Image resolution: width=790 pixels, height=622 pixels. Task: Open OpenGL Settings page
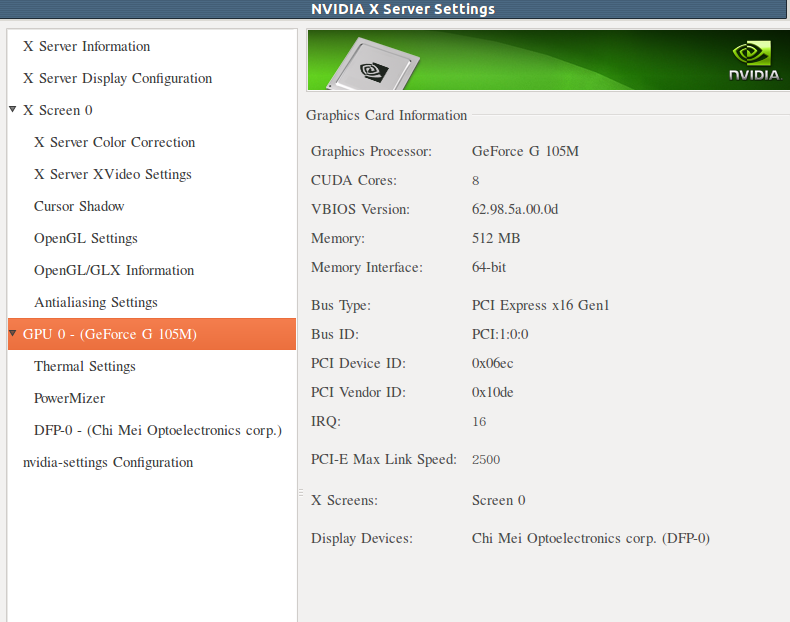[86, 238]
